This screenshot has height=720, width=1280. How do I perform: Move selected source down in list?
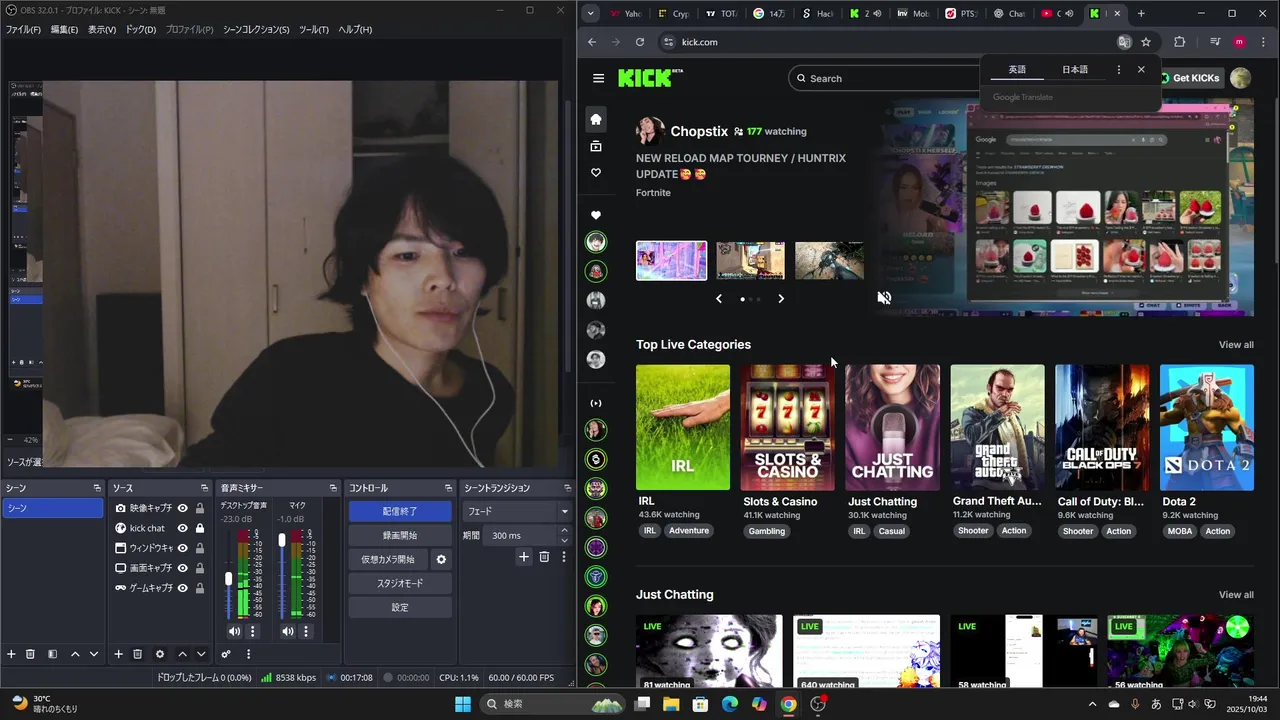coord(201,654)
